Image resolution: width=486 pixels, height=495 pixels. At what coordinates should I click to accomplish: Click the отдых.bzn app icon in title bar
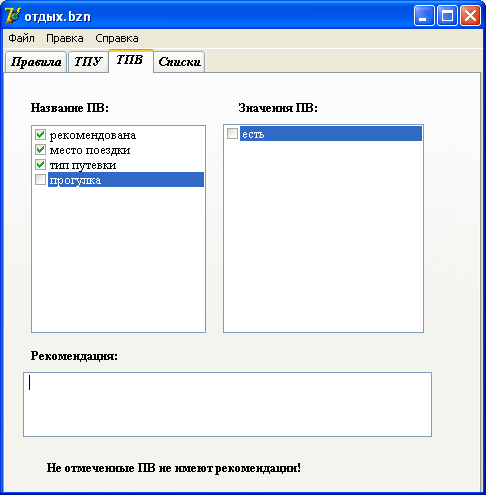coord(13,15)
